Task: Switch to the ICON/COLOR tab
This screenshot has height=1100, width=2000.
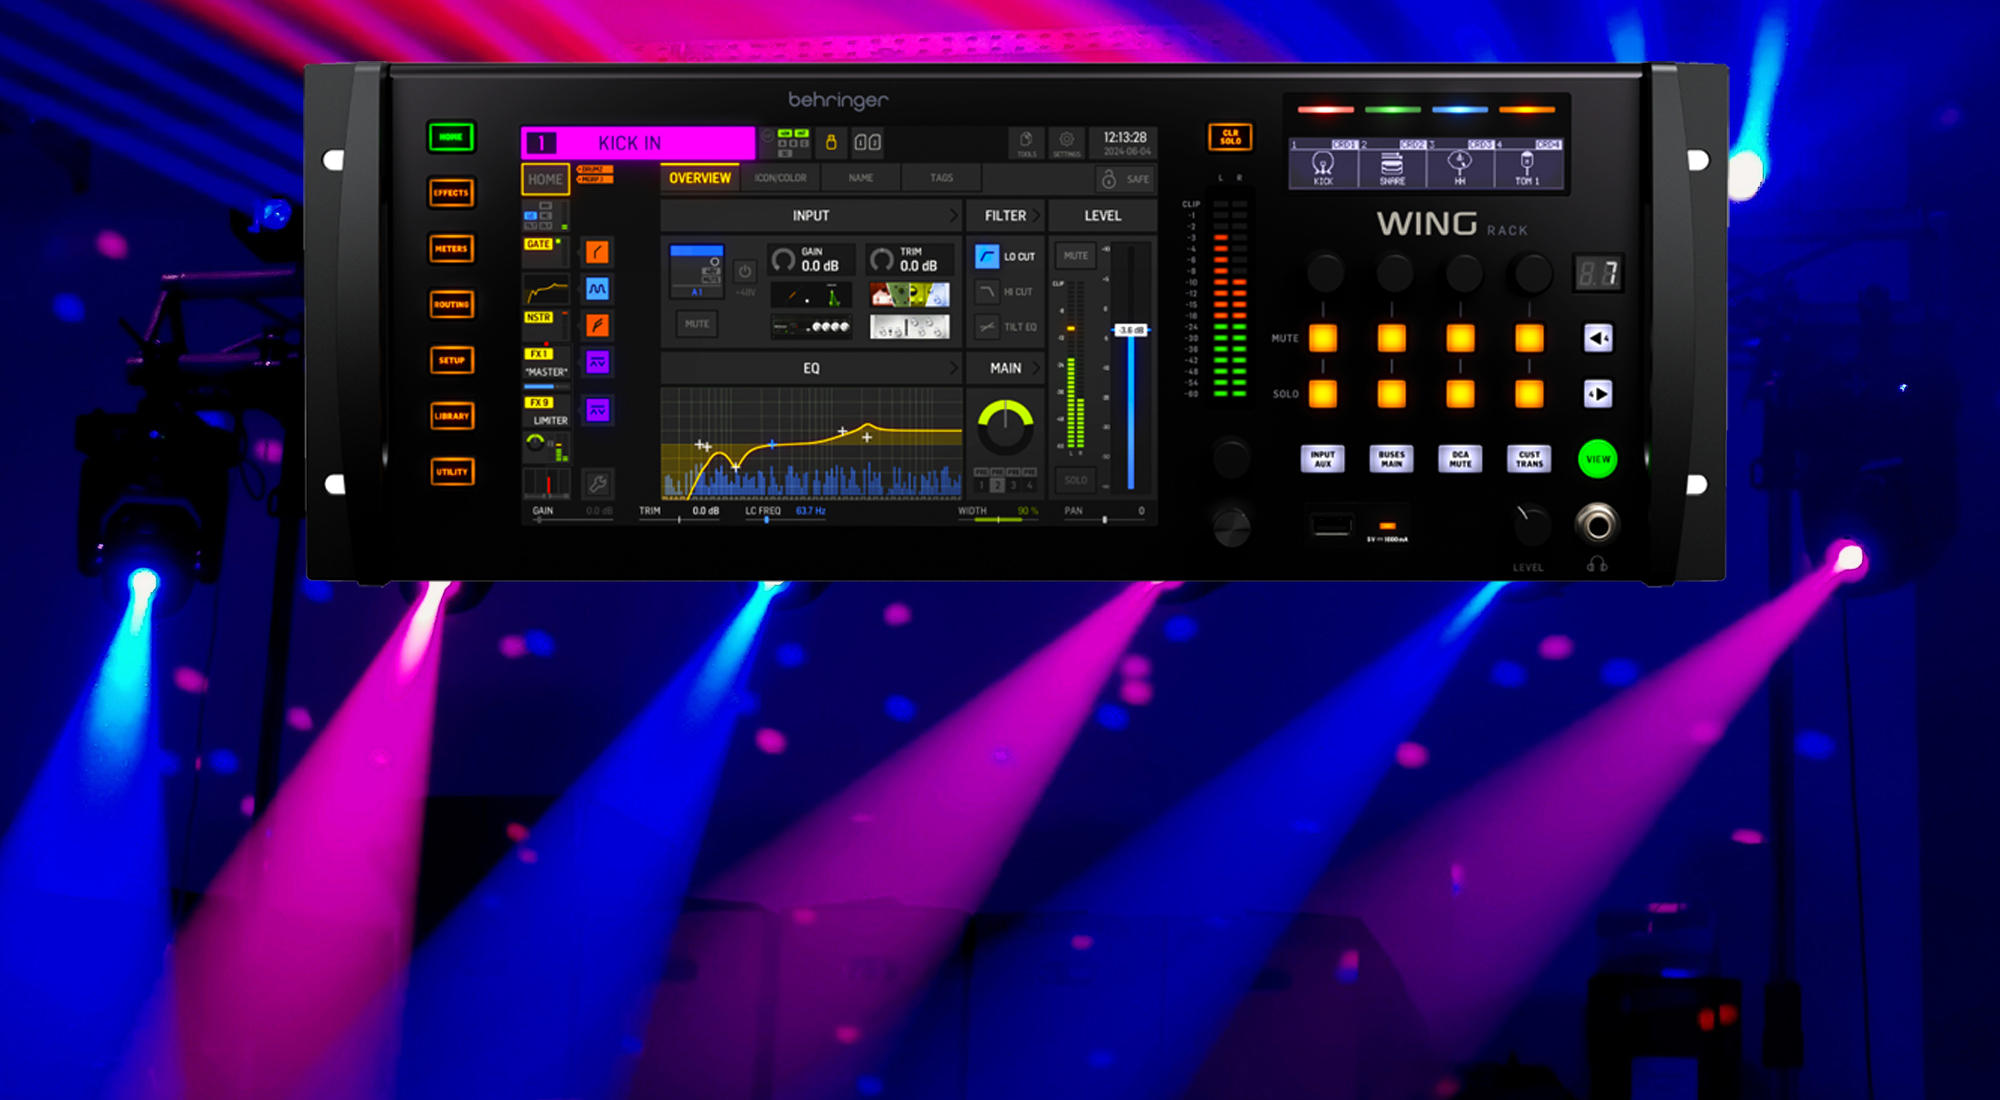Action: 780,177
